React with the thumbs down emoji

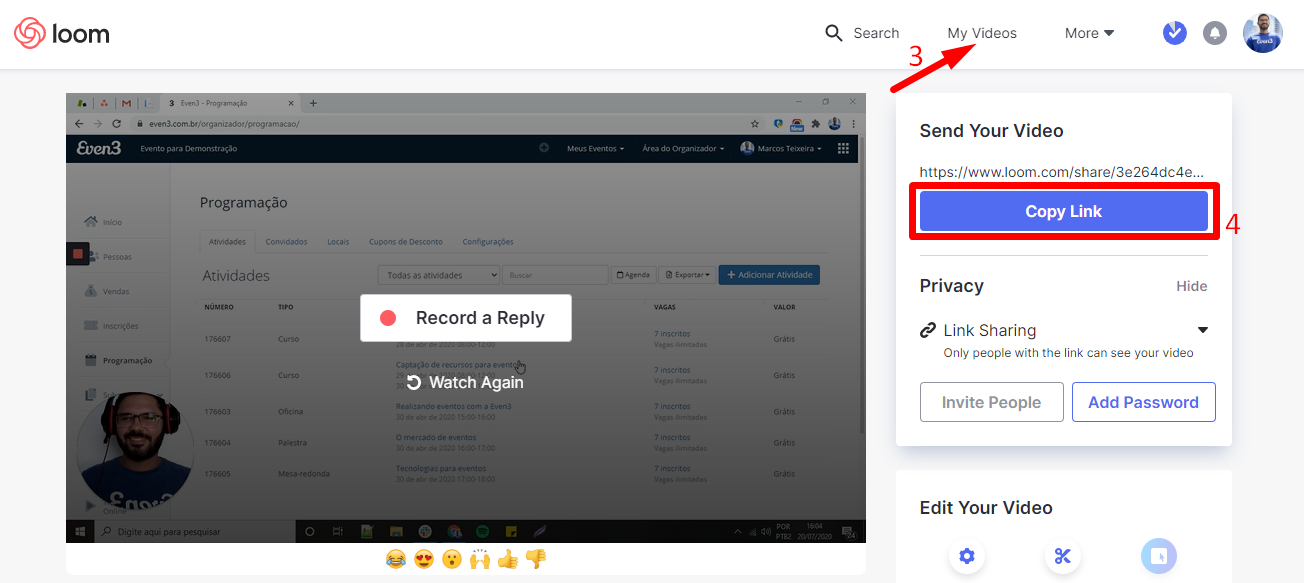click(x=536, y=559)
